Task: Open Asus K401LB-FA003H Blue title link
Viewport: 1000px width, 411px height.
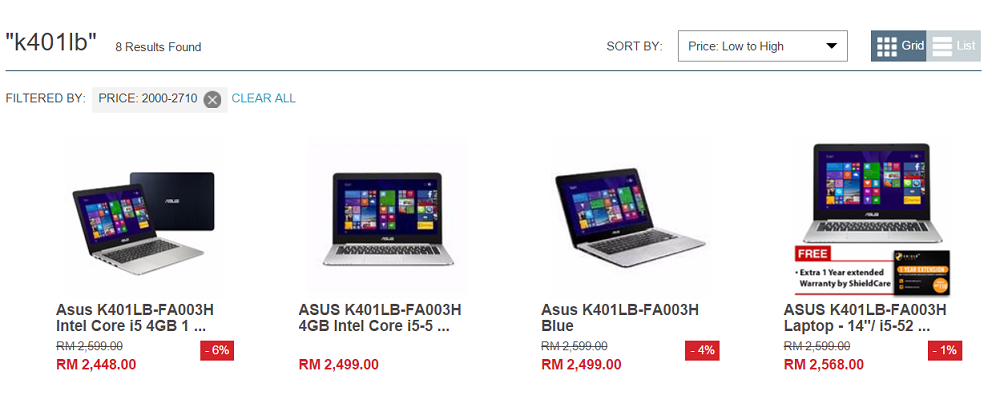Action: click(x=620, y=318)
